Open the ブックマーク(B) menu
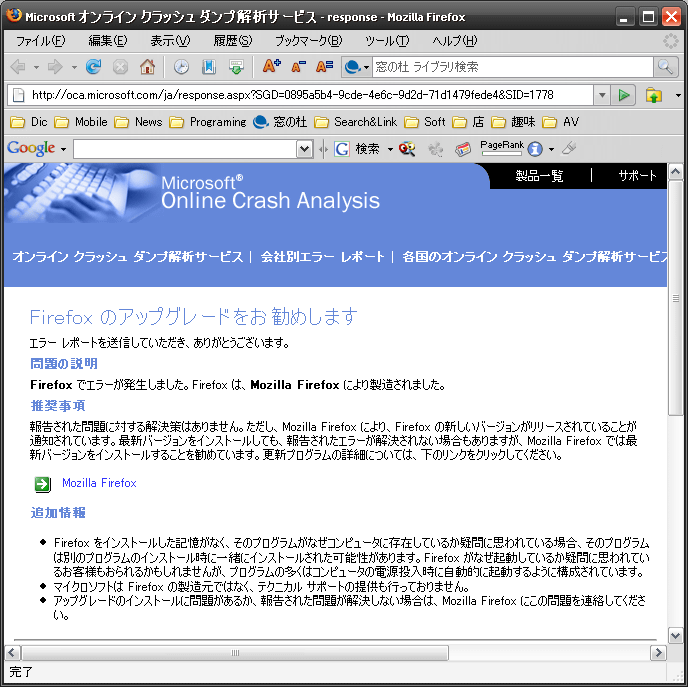The width and height of the screenshot is (688, 687). (308, 41)
